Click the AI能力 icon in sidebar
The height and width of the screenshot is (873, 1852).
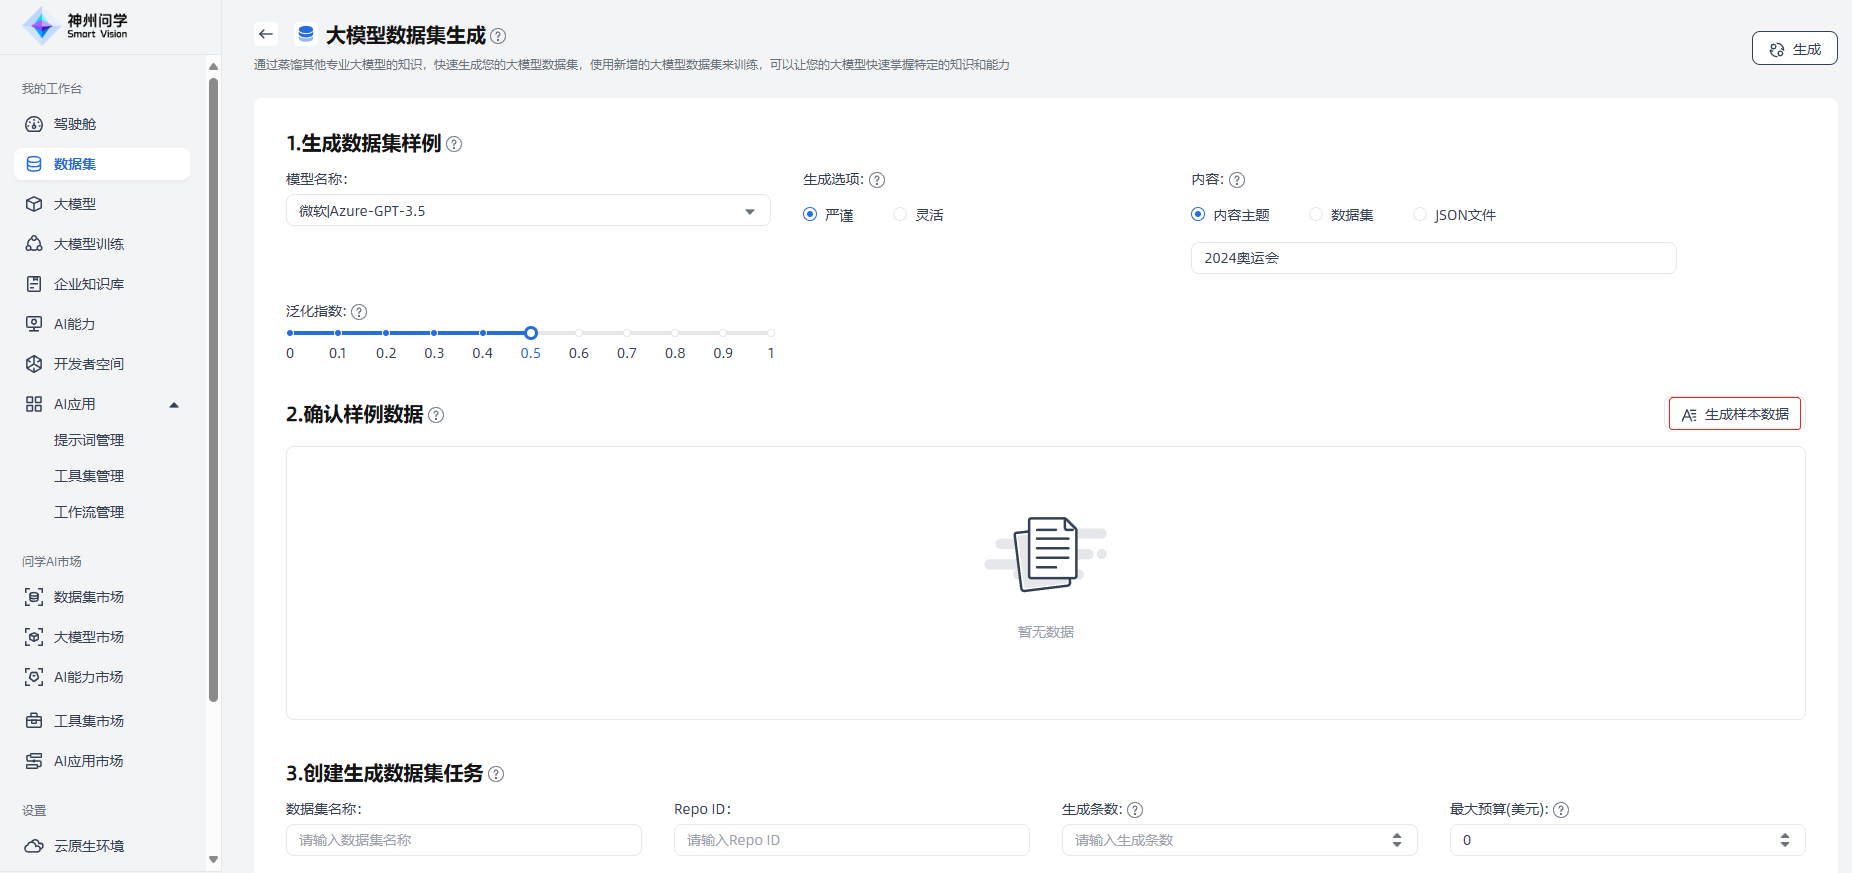(x=34, y=324)
